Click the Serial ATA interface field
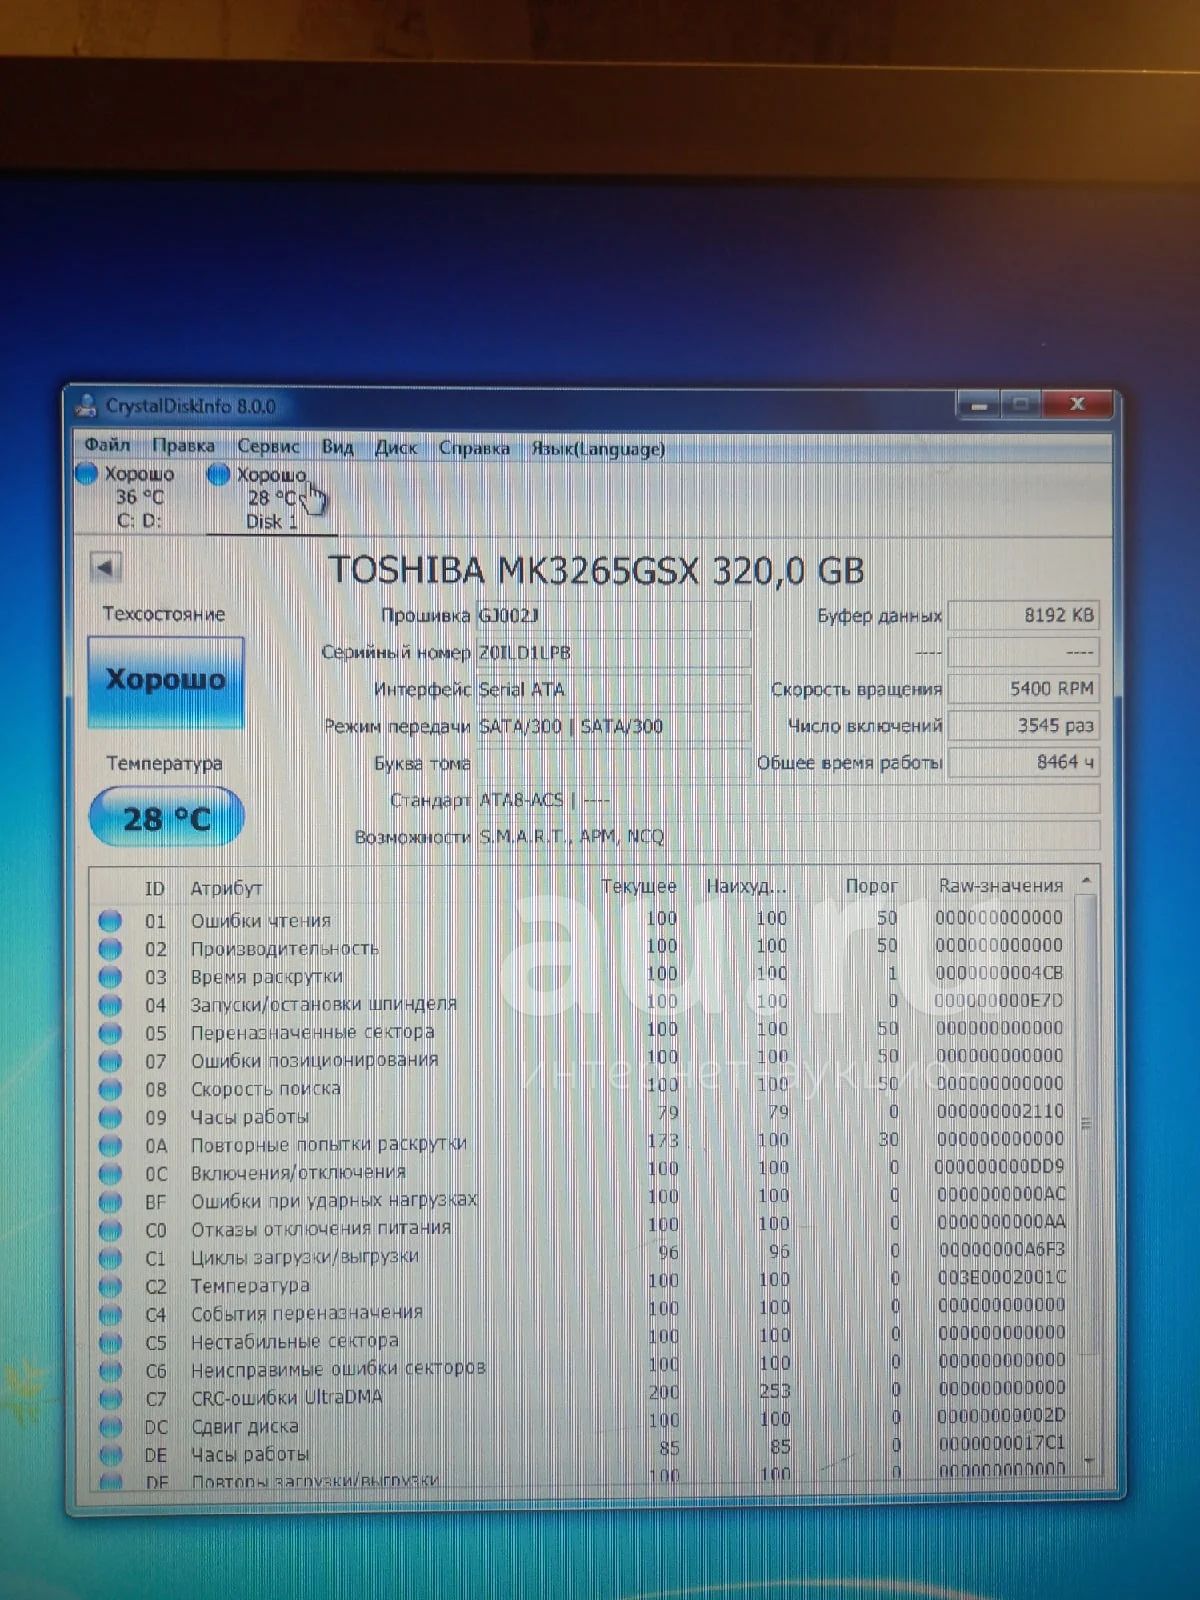The width and height of the screenshot is (1200, 1600). [x=613, y=690]
